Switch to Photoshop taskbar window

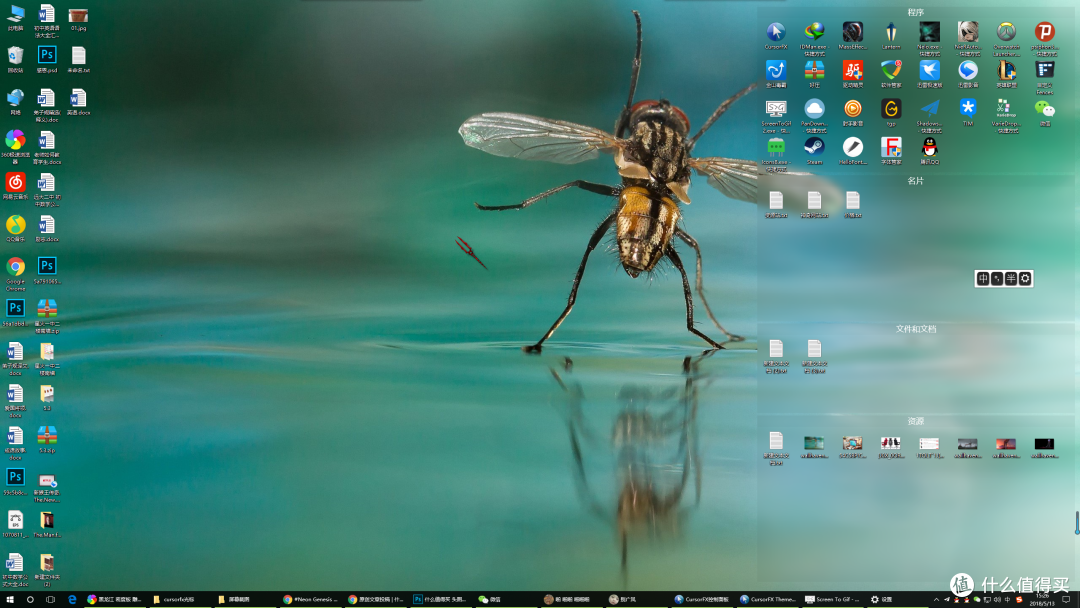coord(441,600)
